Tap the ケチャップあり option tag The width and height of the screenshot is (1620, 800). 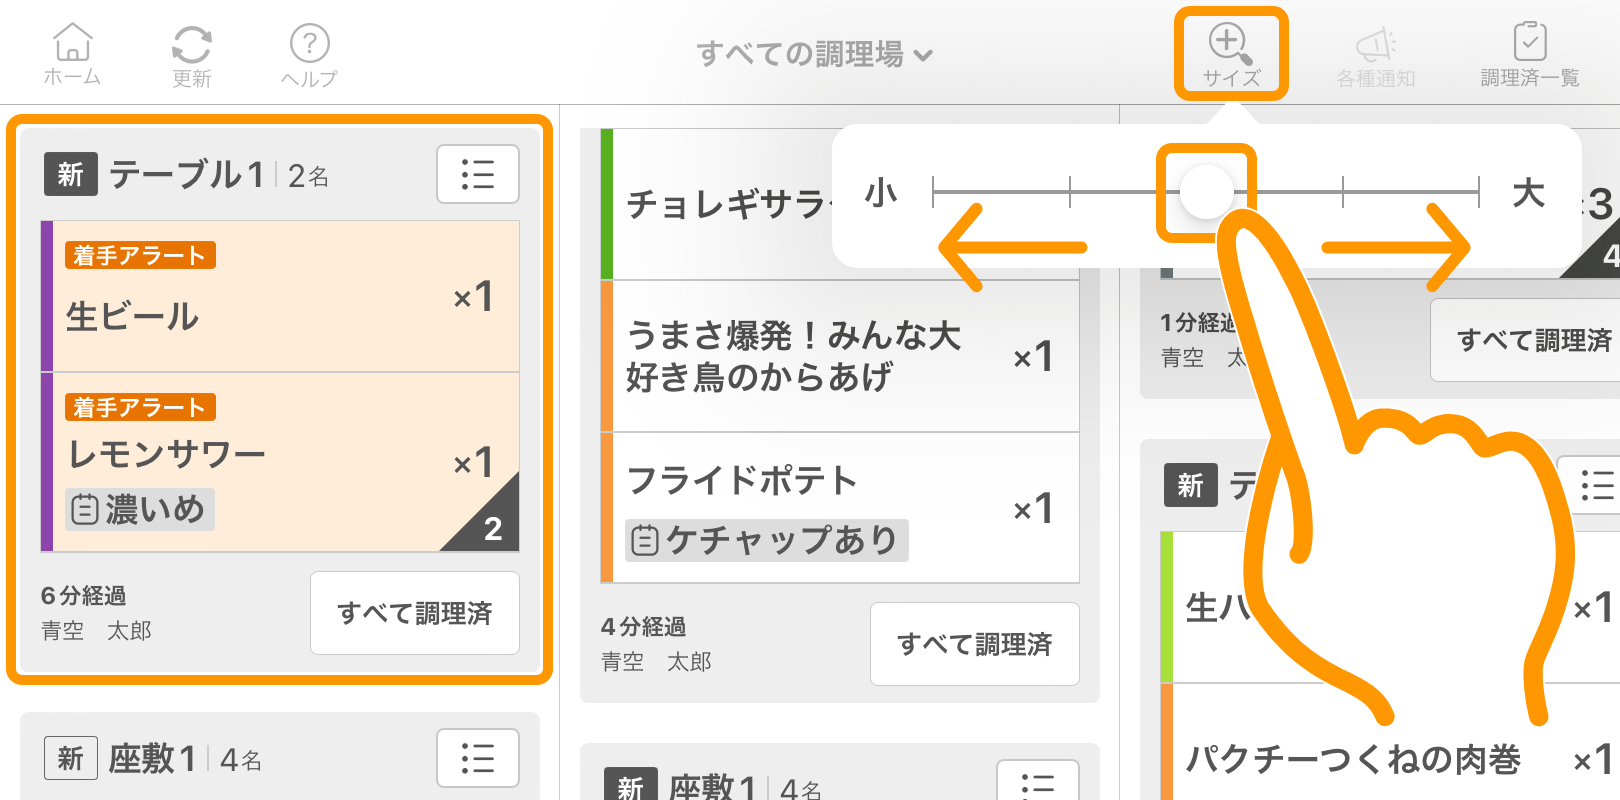[x=767, y=541]
